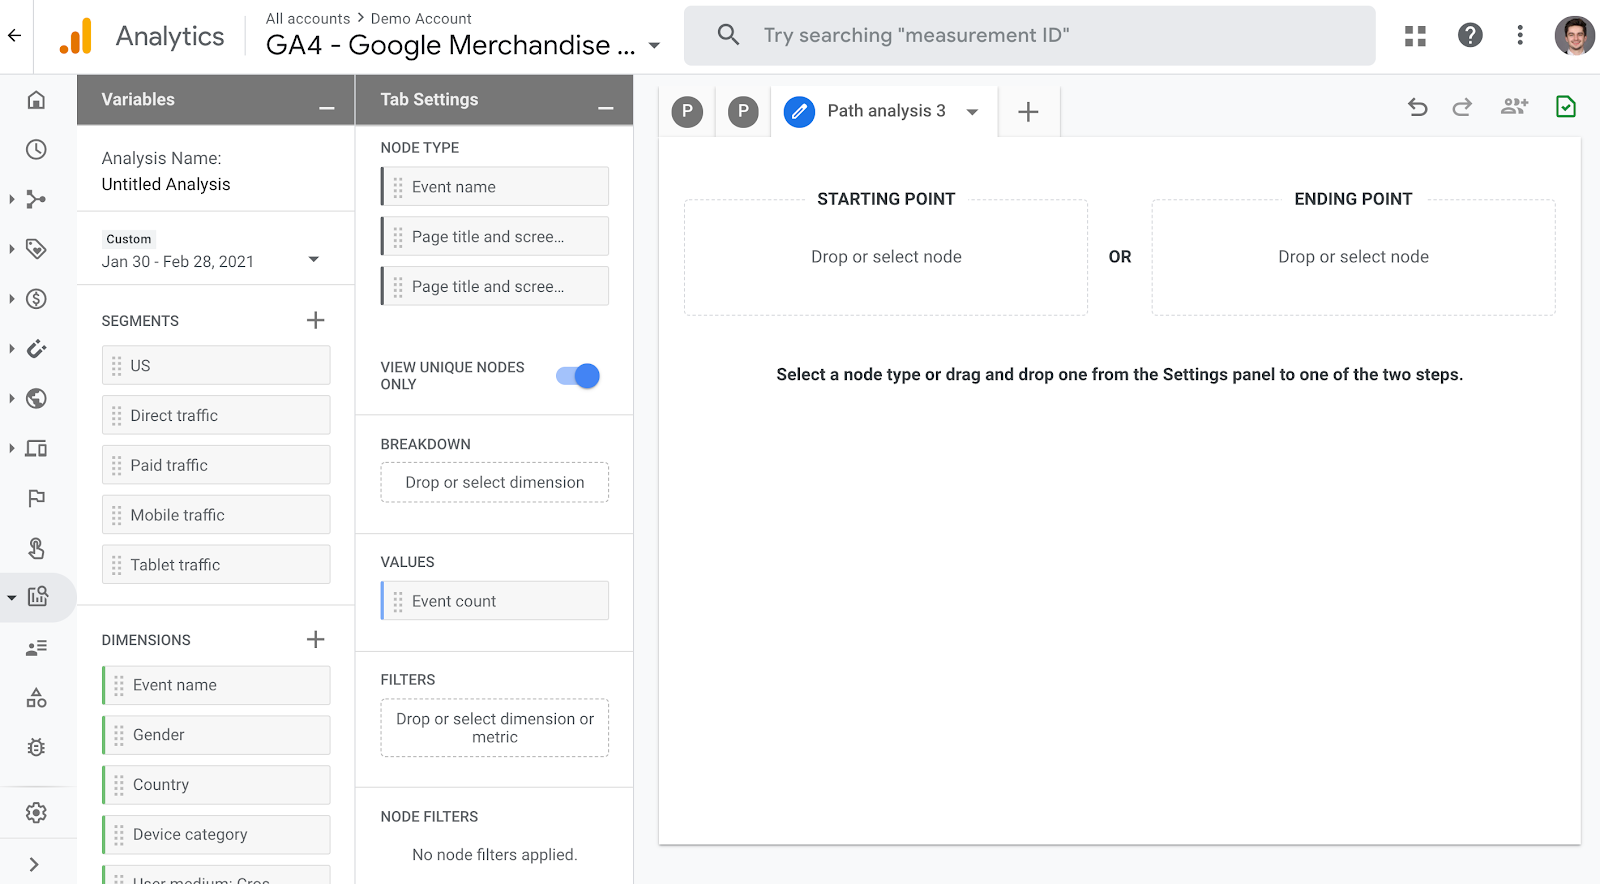Screen dimensions: 1600x884
Task: Open the Conversions touch icon in sidebar
Action: pos(36,548)
